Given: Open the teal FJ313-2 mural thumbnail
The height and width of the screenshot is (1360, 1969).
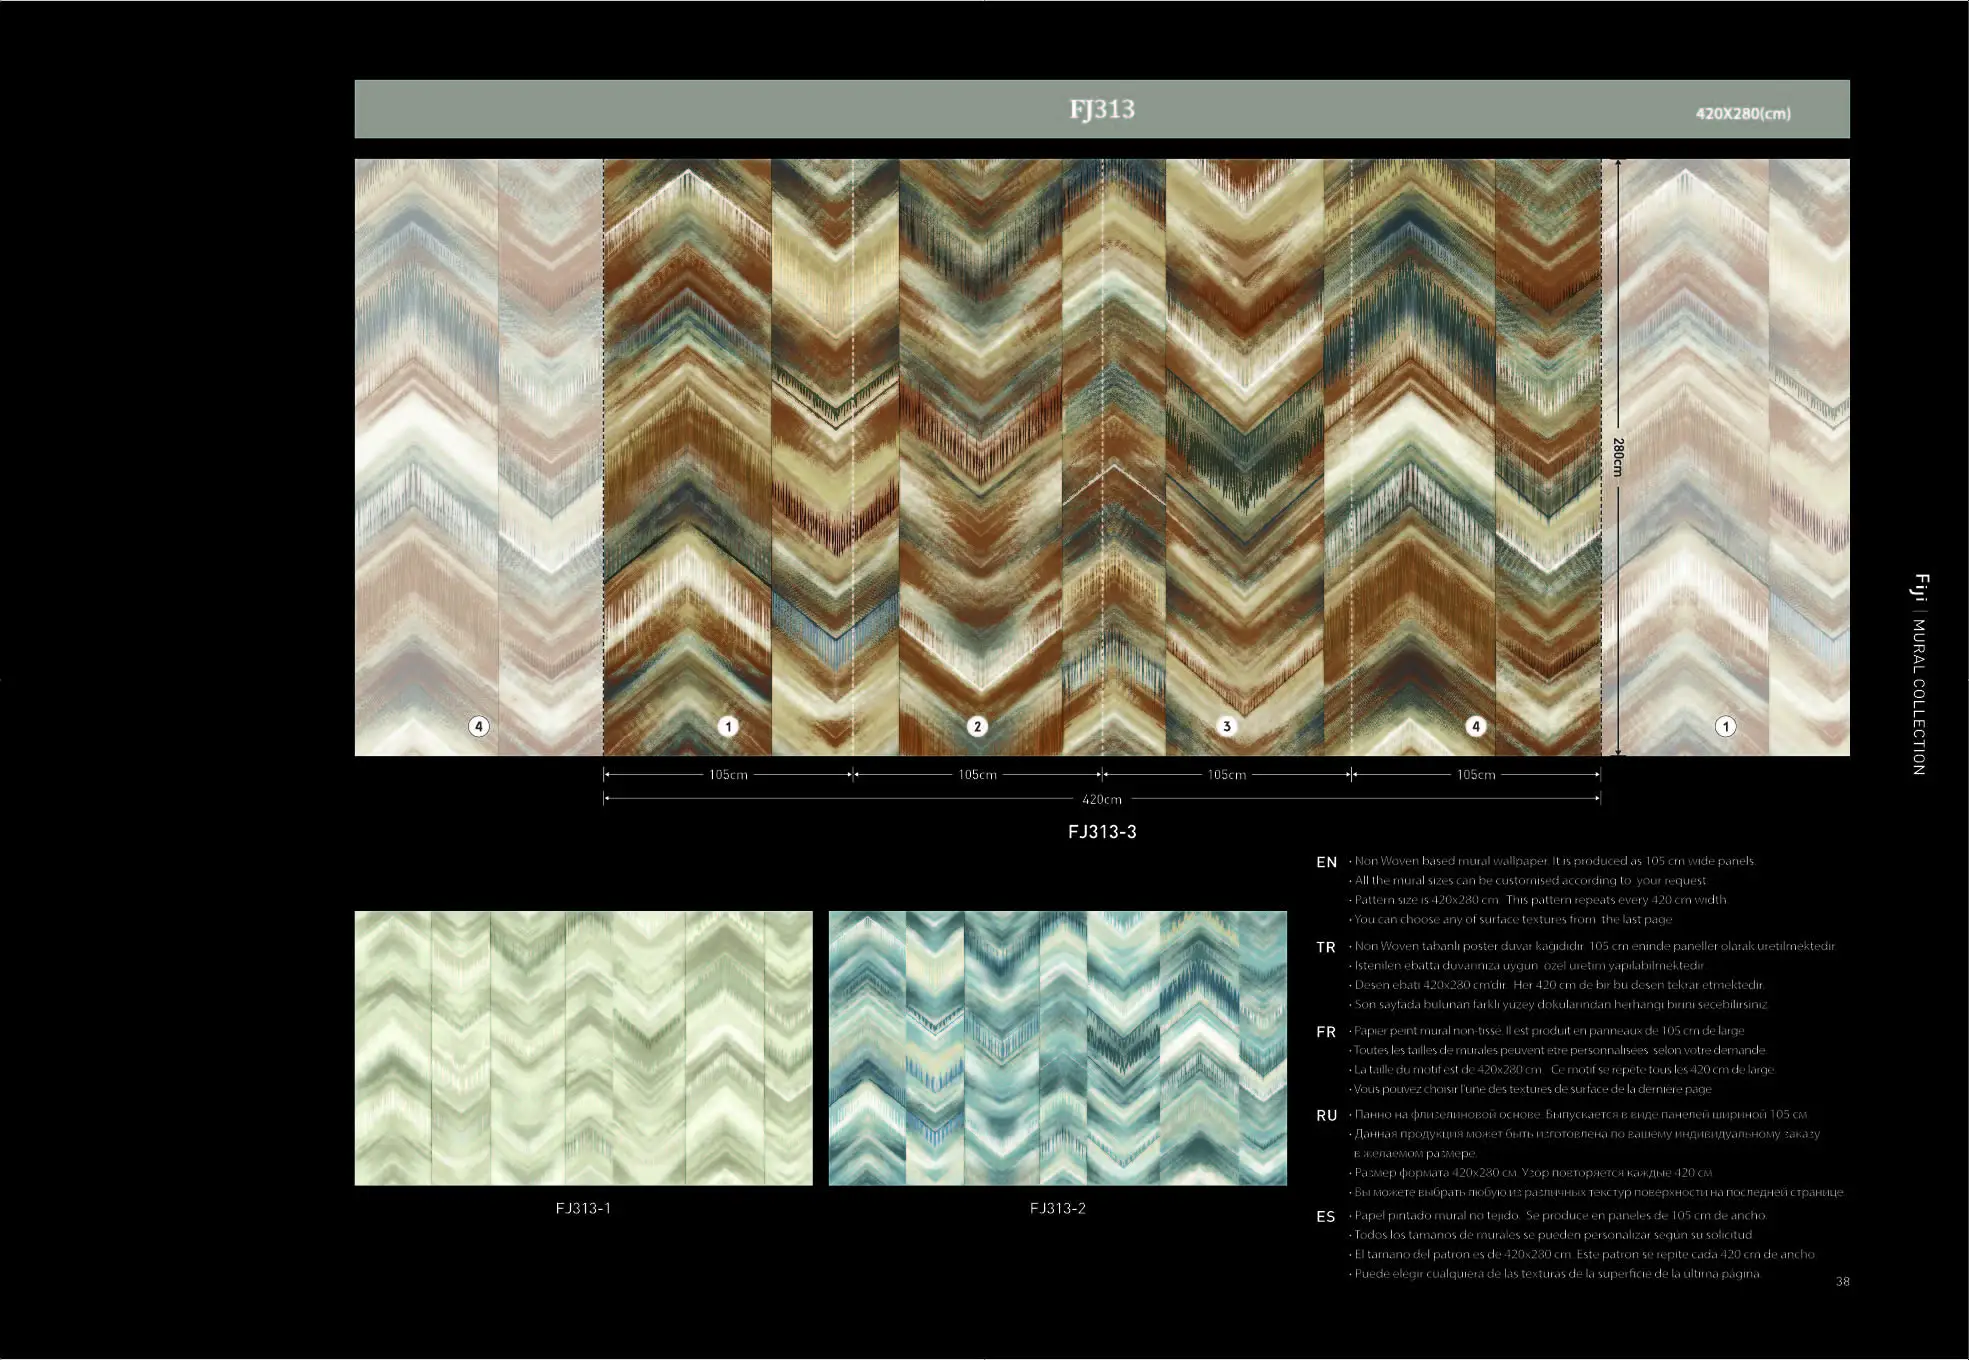Looking at the screenshot, I should [1057, 1047].
